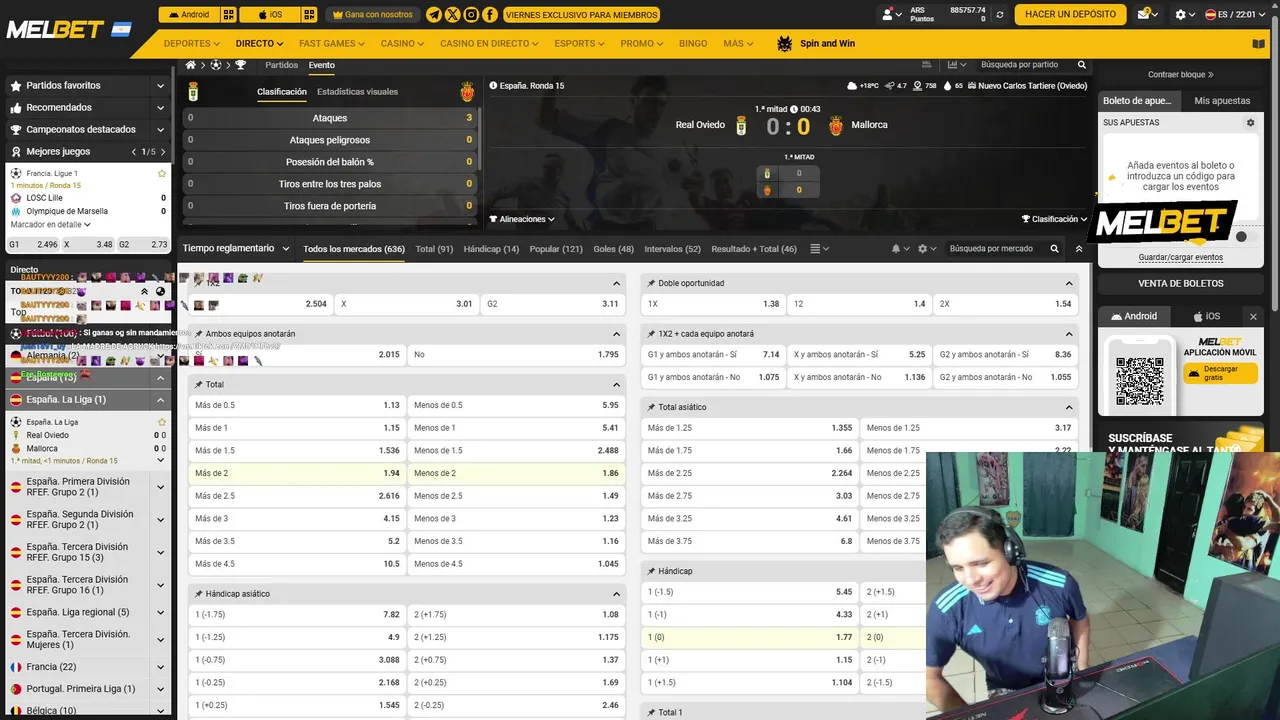Pin the Hándicap asiático market
1280x720 pixels.
(198, 594)
